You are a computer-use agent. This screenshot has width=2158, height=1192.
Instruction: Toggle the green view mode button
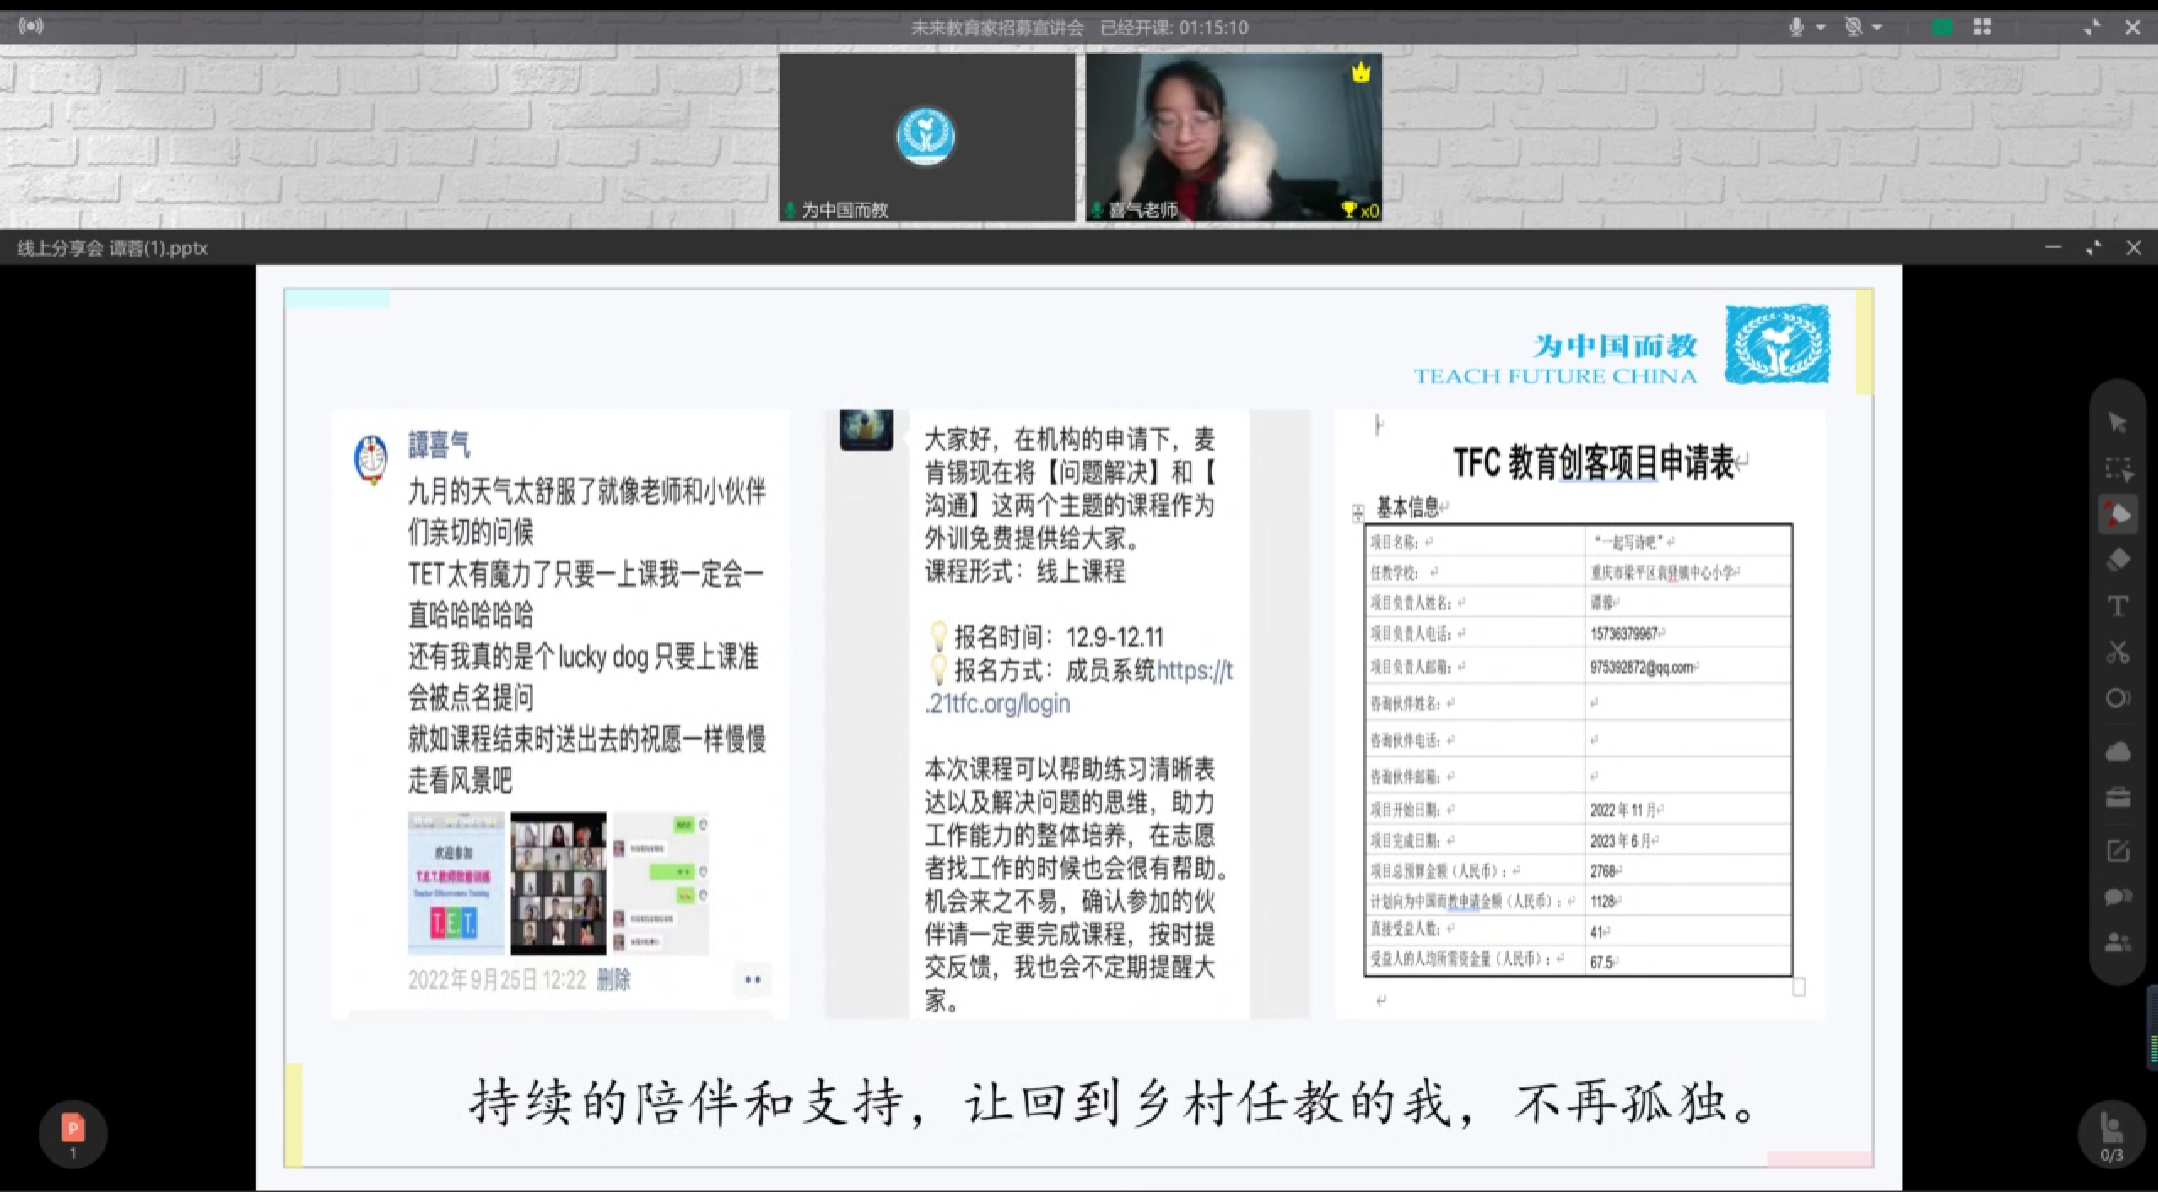point(1942,27)
